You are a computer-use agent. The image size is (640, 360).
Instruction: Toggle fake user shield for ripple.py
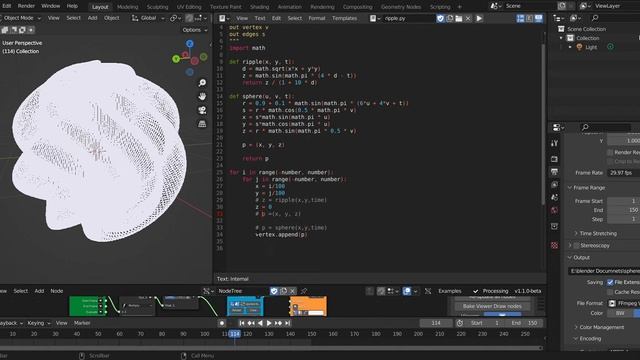(x=440, y=18)
